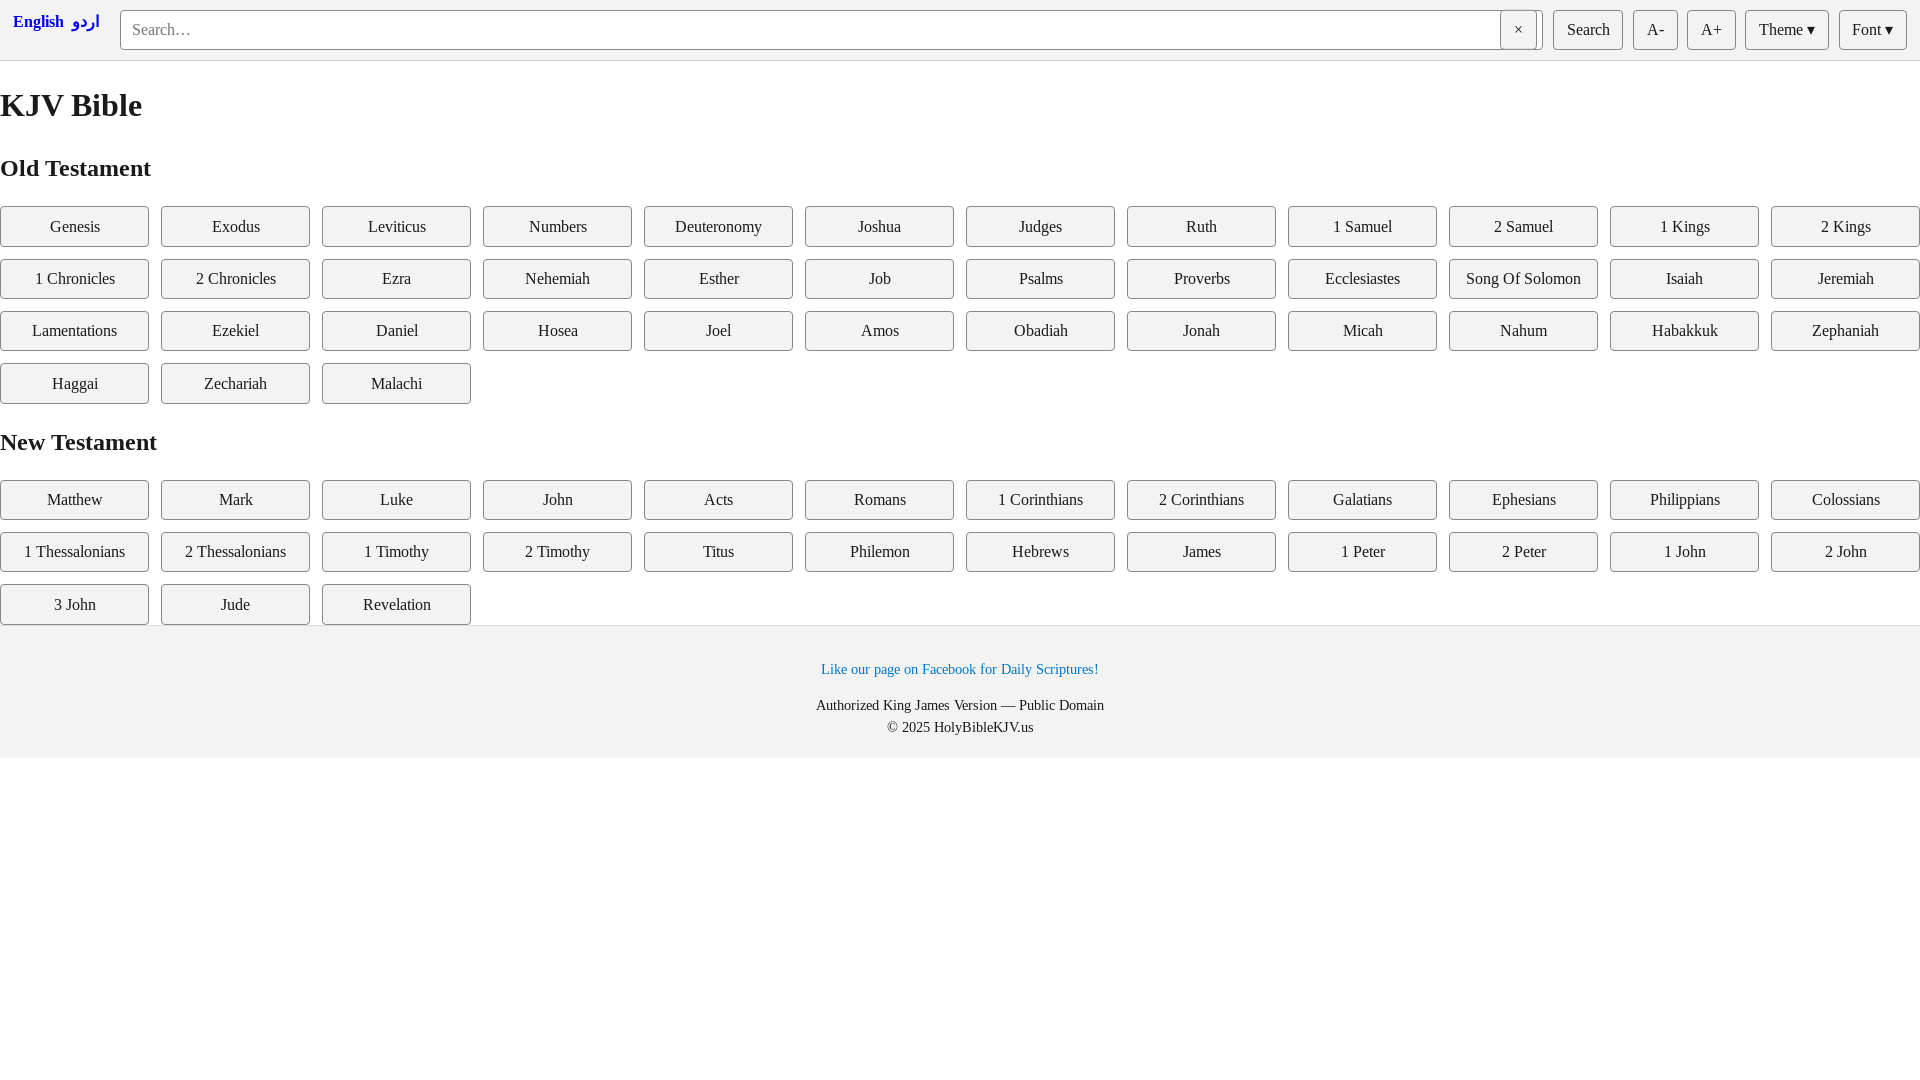Open the book of Romans
Image resolution: width=1920 pixels, height=1080 pixels.
point(879,500)
